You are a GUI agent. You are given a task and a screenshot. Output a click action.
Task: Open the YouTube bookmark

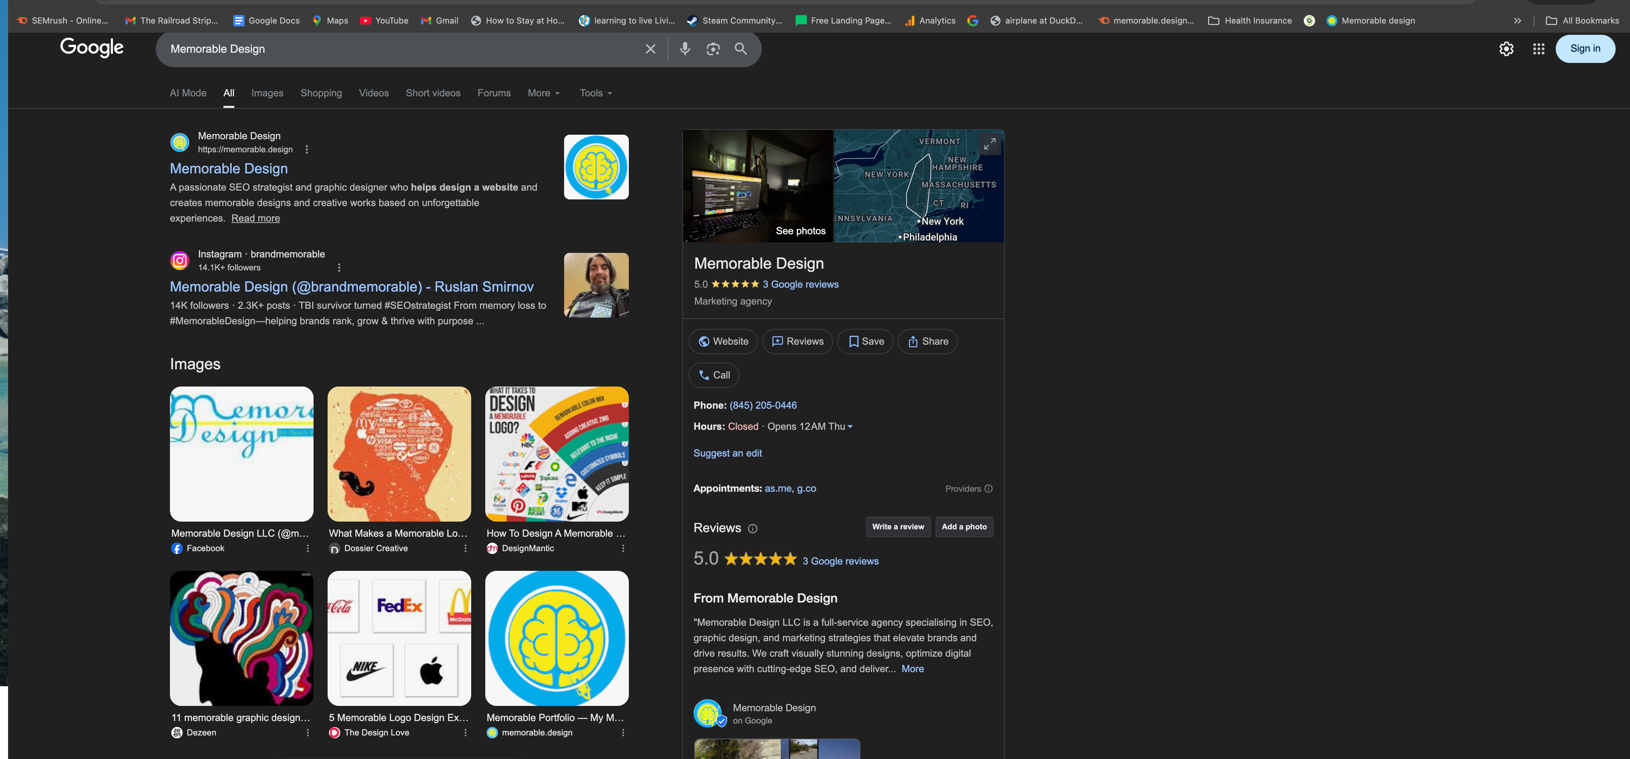pos(384,20)
